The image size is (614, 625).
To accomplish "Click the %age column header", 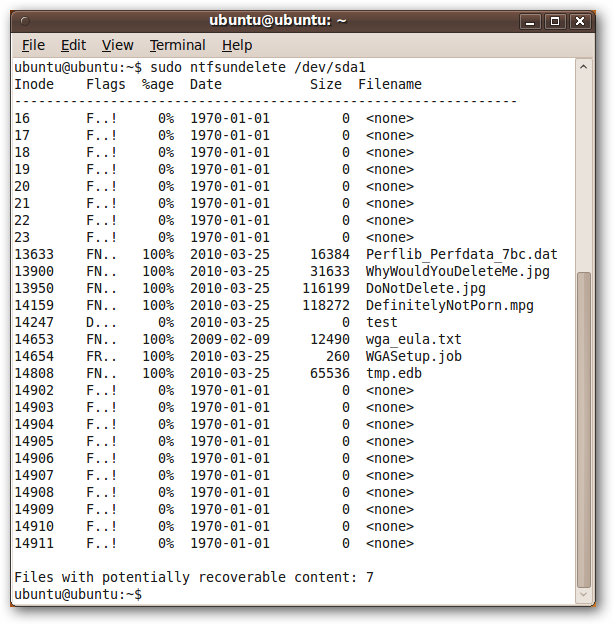I will click(x=158, y=85).
